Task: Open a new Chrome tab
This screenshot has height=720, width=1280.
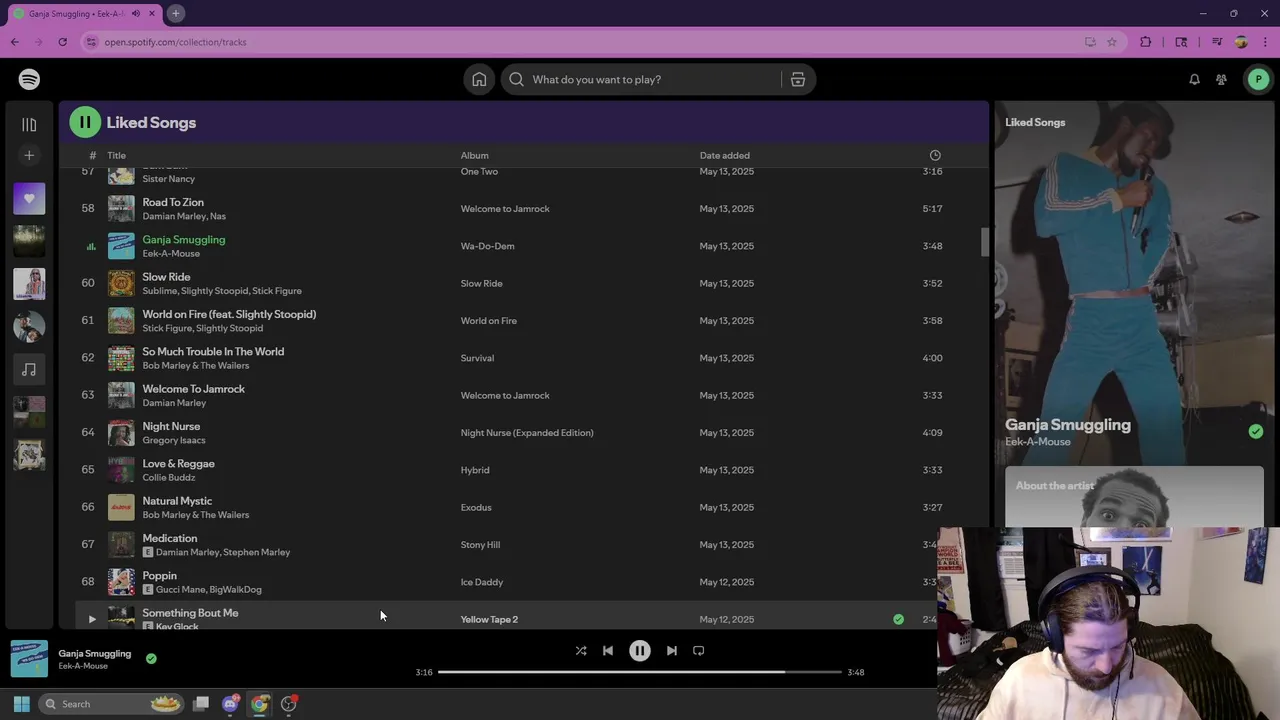Action: click(x=175, y=13)
